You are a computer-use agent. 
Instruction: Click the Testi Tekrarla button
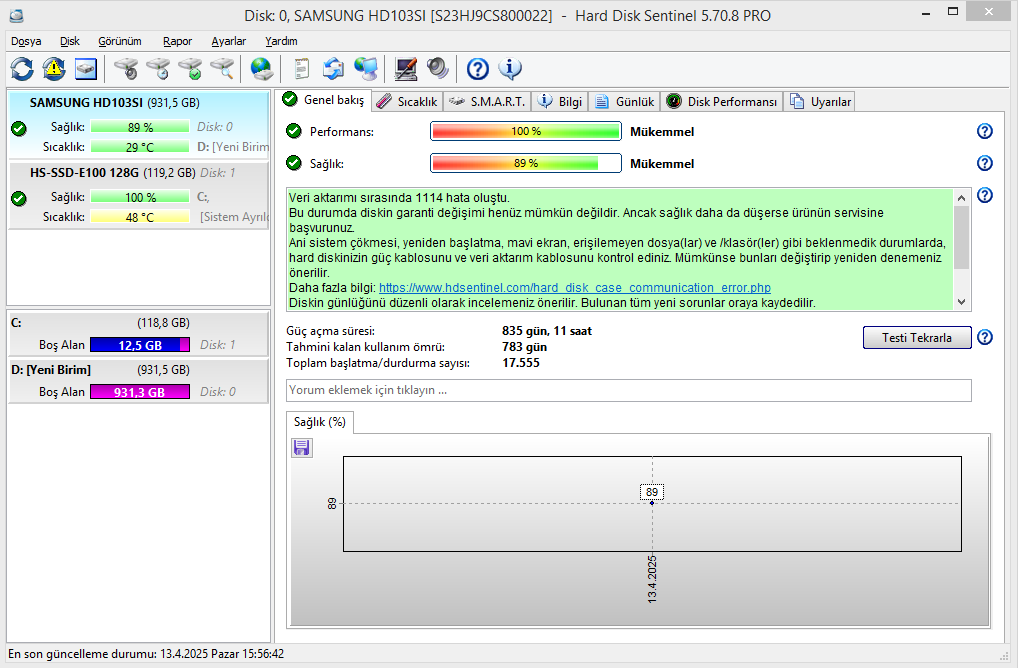tap(917, 338)
